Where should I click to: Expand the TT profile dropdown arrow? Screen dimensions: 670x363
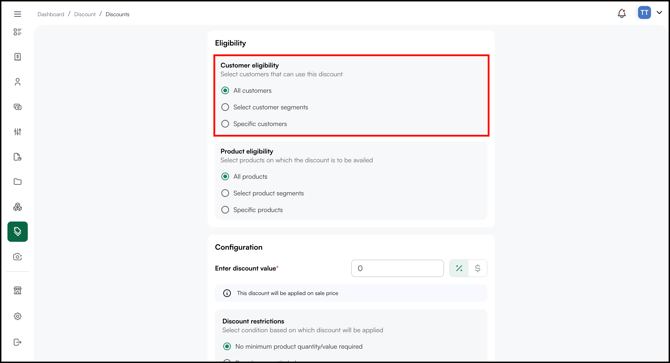pos(659,13)
